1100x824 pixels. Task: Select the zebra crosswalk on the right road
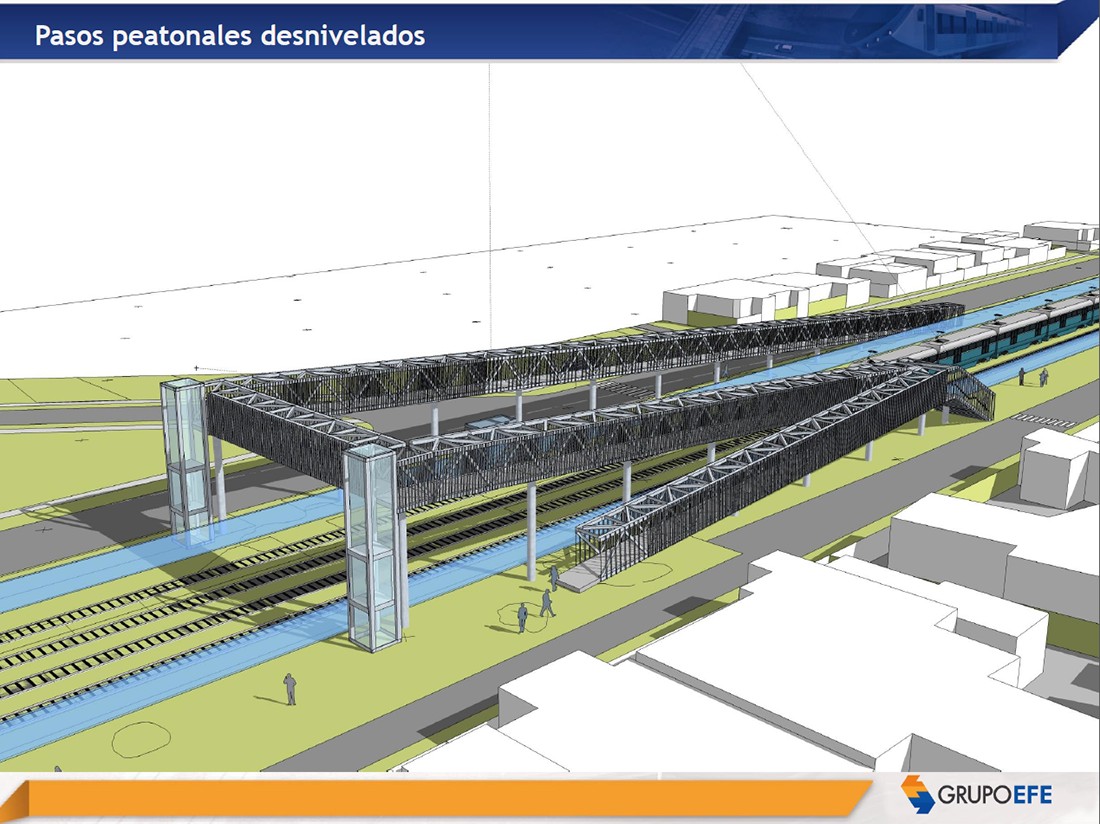click(1043, 418)
